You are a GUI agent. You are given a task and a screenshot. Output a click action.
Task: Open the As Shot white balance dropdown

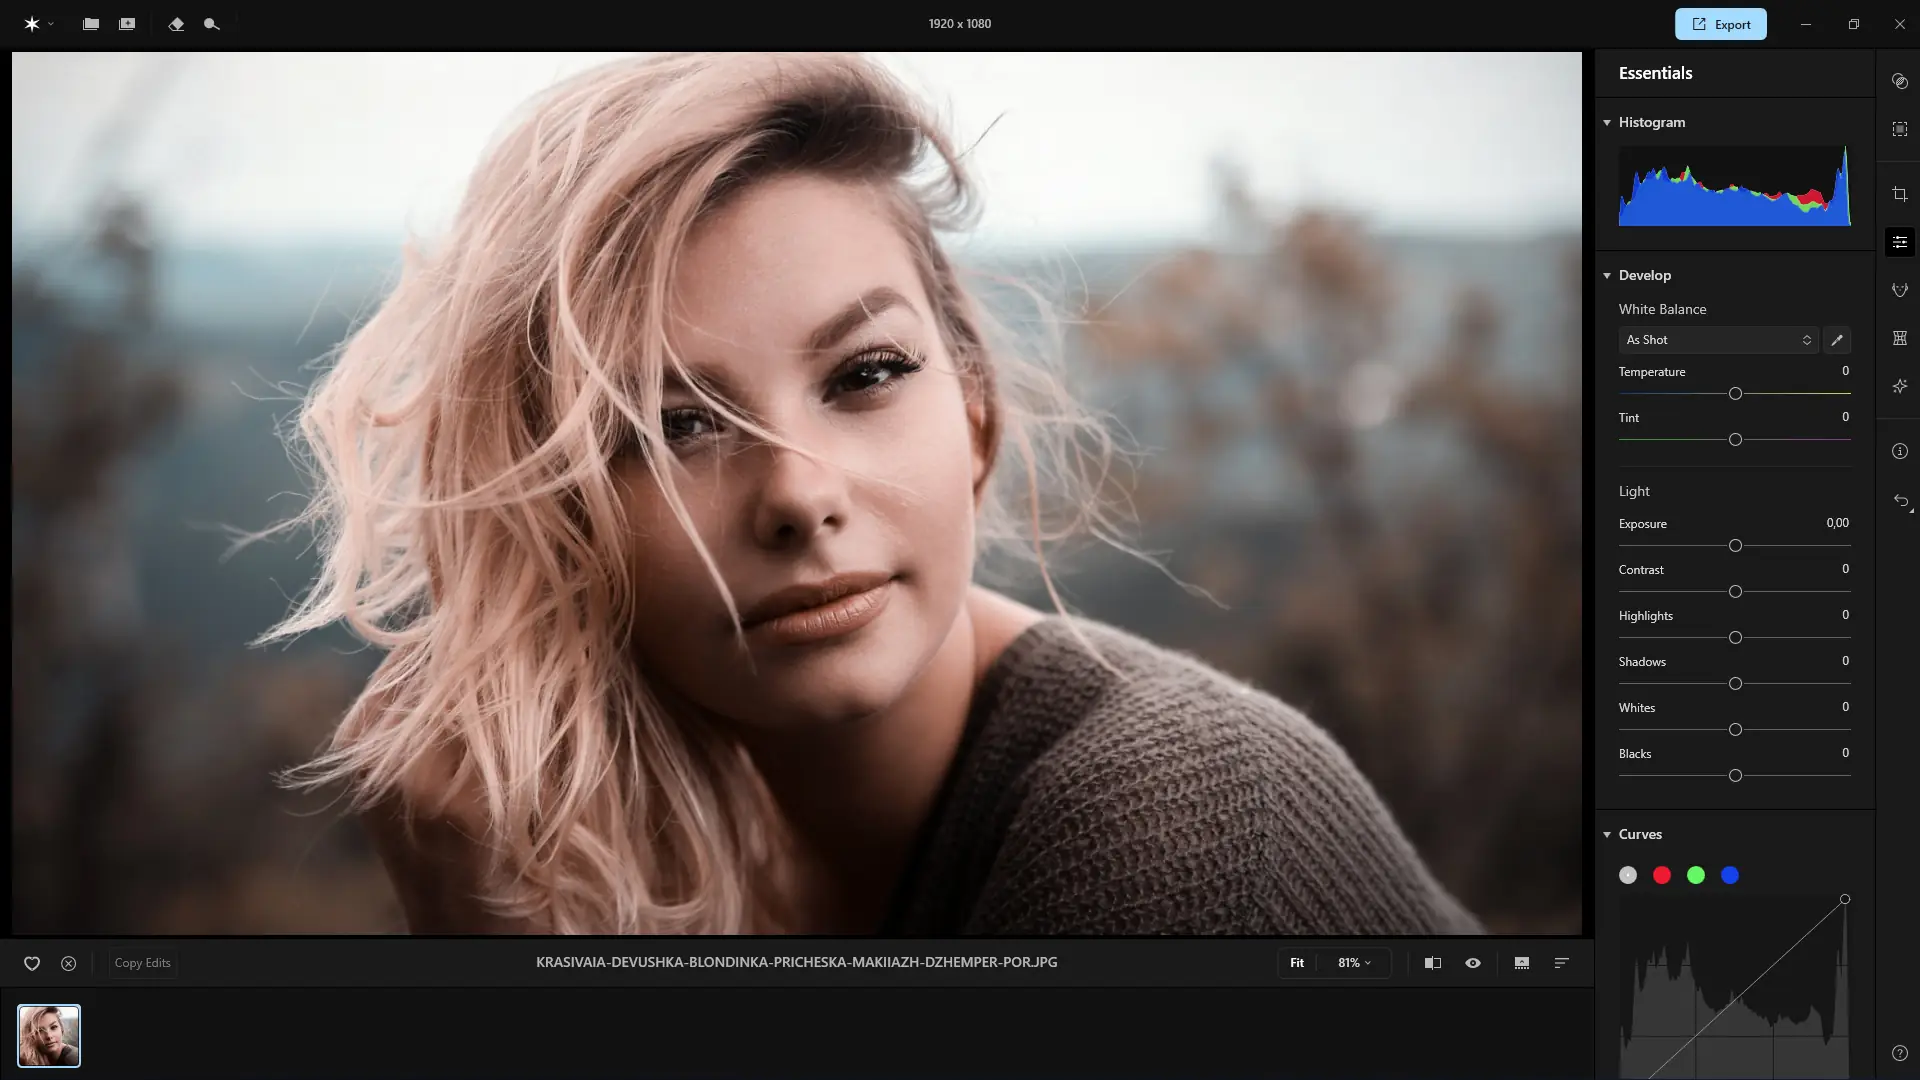(1718, 340)
